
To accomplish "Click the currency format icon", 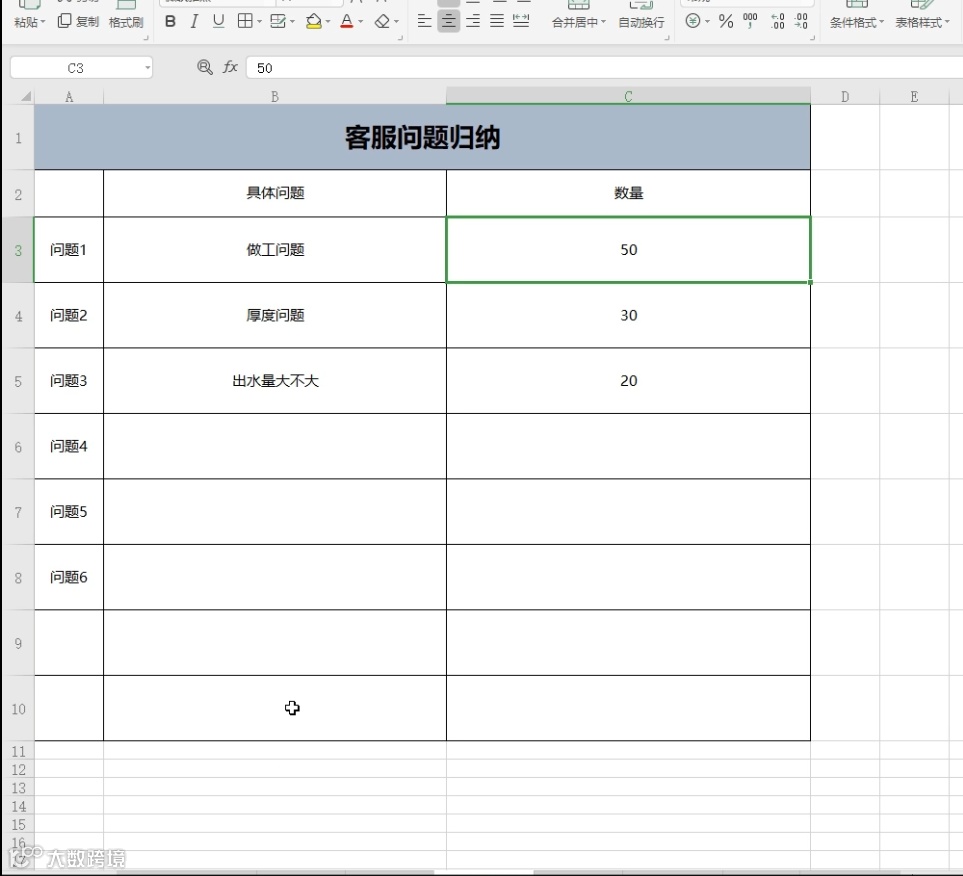I will pyautogui.click(x=692, y=22).
